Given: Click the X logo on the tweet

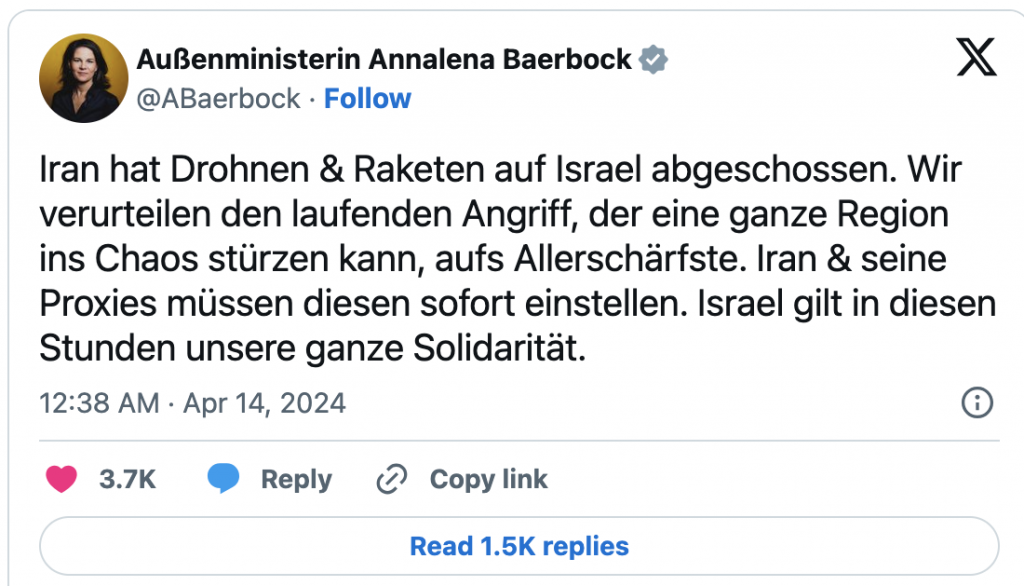Looking at the screenshot, I should (x=976, y=61).
